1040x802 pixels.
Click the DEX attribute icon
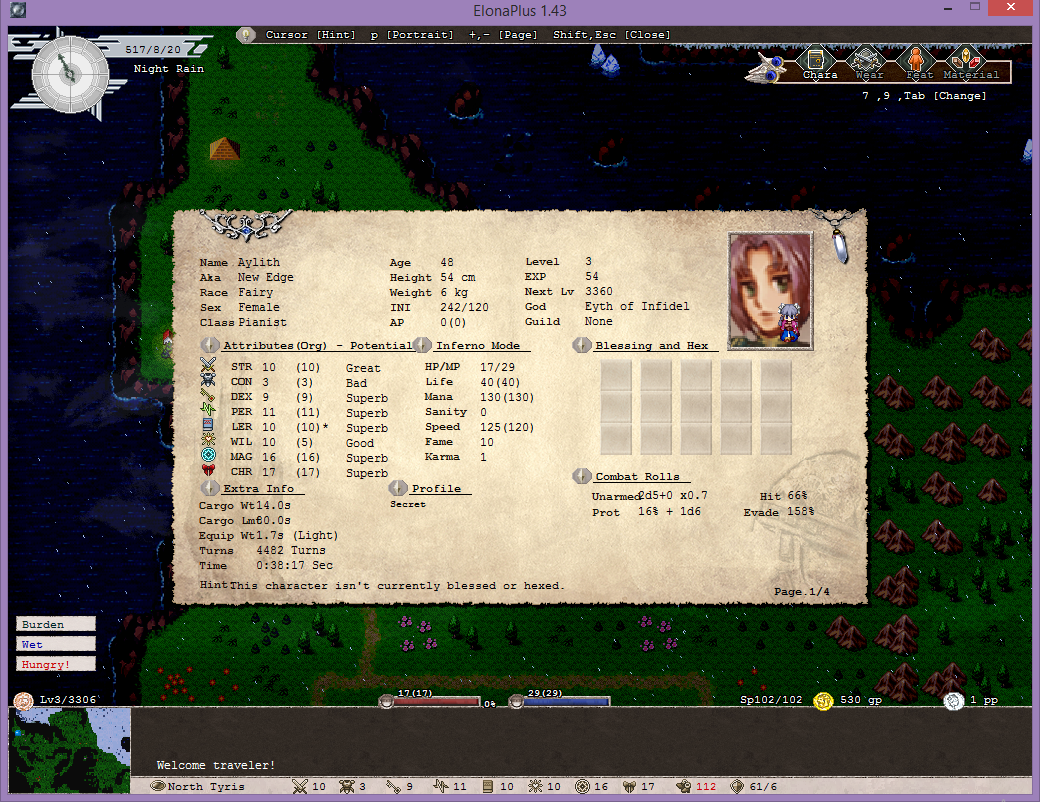coord(208,396)
